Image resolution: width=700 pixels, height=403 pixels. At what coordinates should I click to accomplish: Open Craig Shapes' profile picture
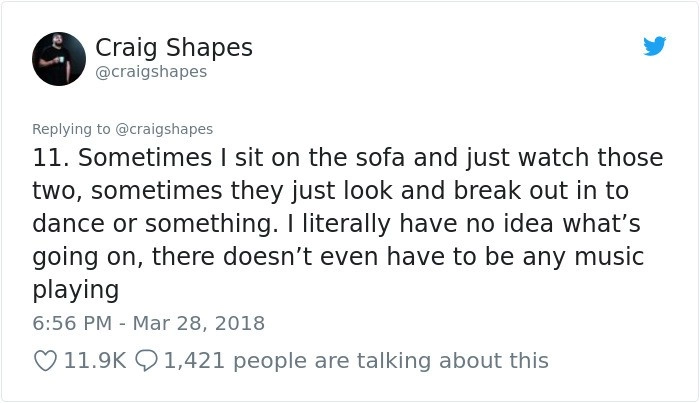coord(59,59)
